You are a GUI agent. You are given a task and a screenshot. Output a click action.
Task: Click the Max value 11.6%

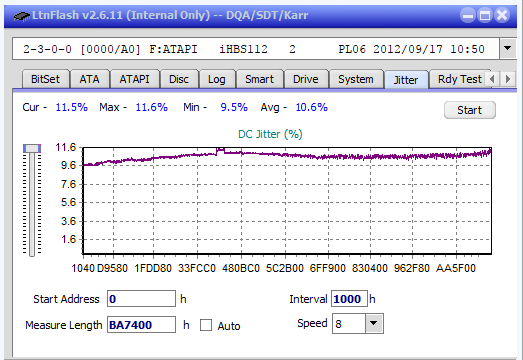tap(151, 107)
